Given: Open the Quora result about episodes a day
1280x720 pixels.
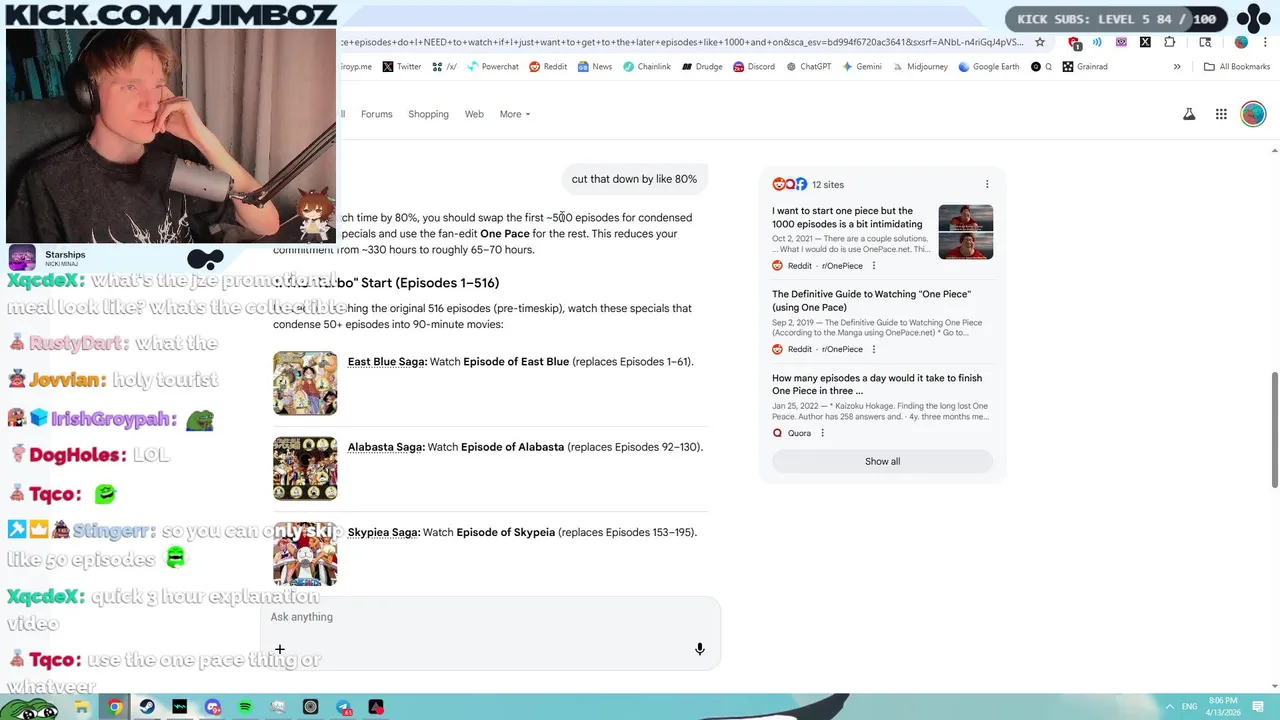Looking at the screenshot, I should [x=877, y=385].
